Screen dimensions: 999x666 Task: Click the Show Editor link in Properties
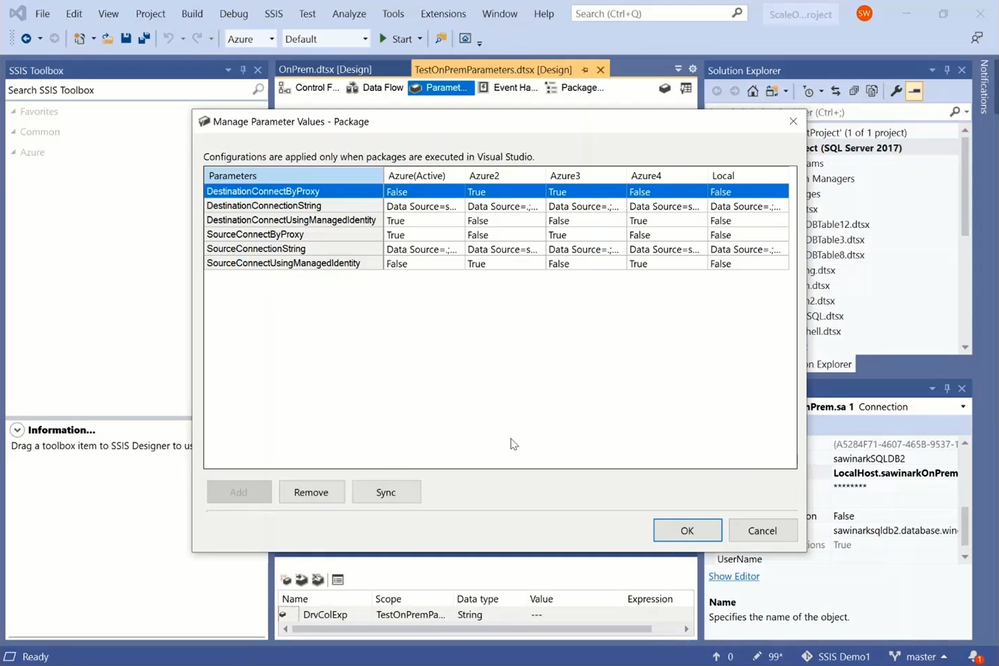733,576
